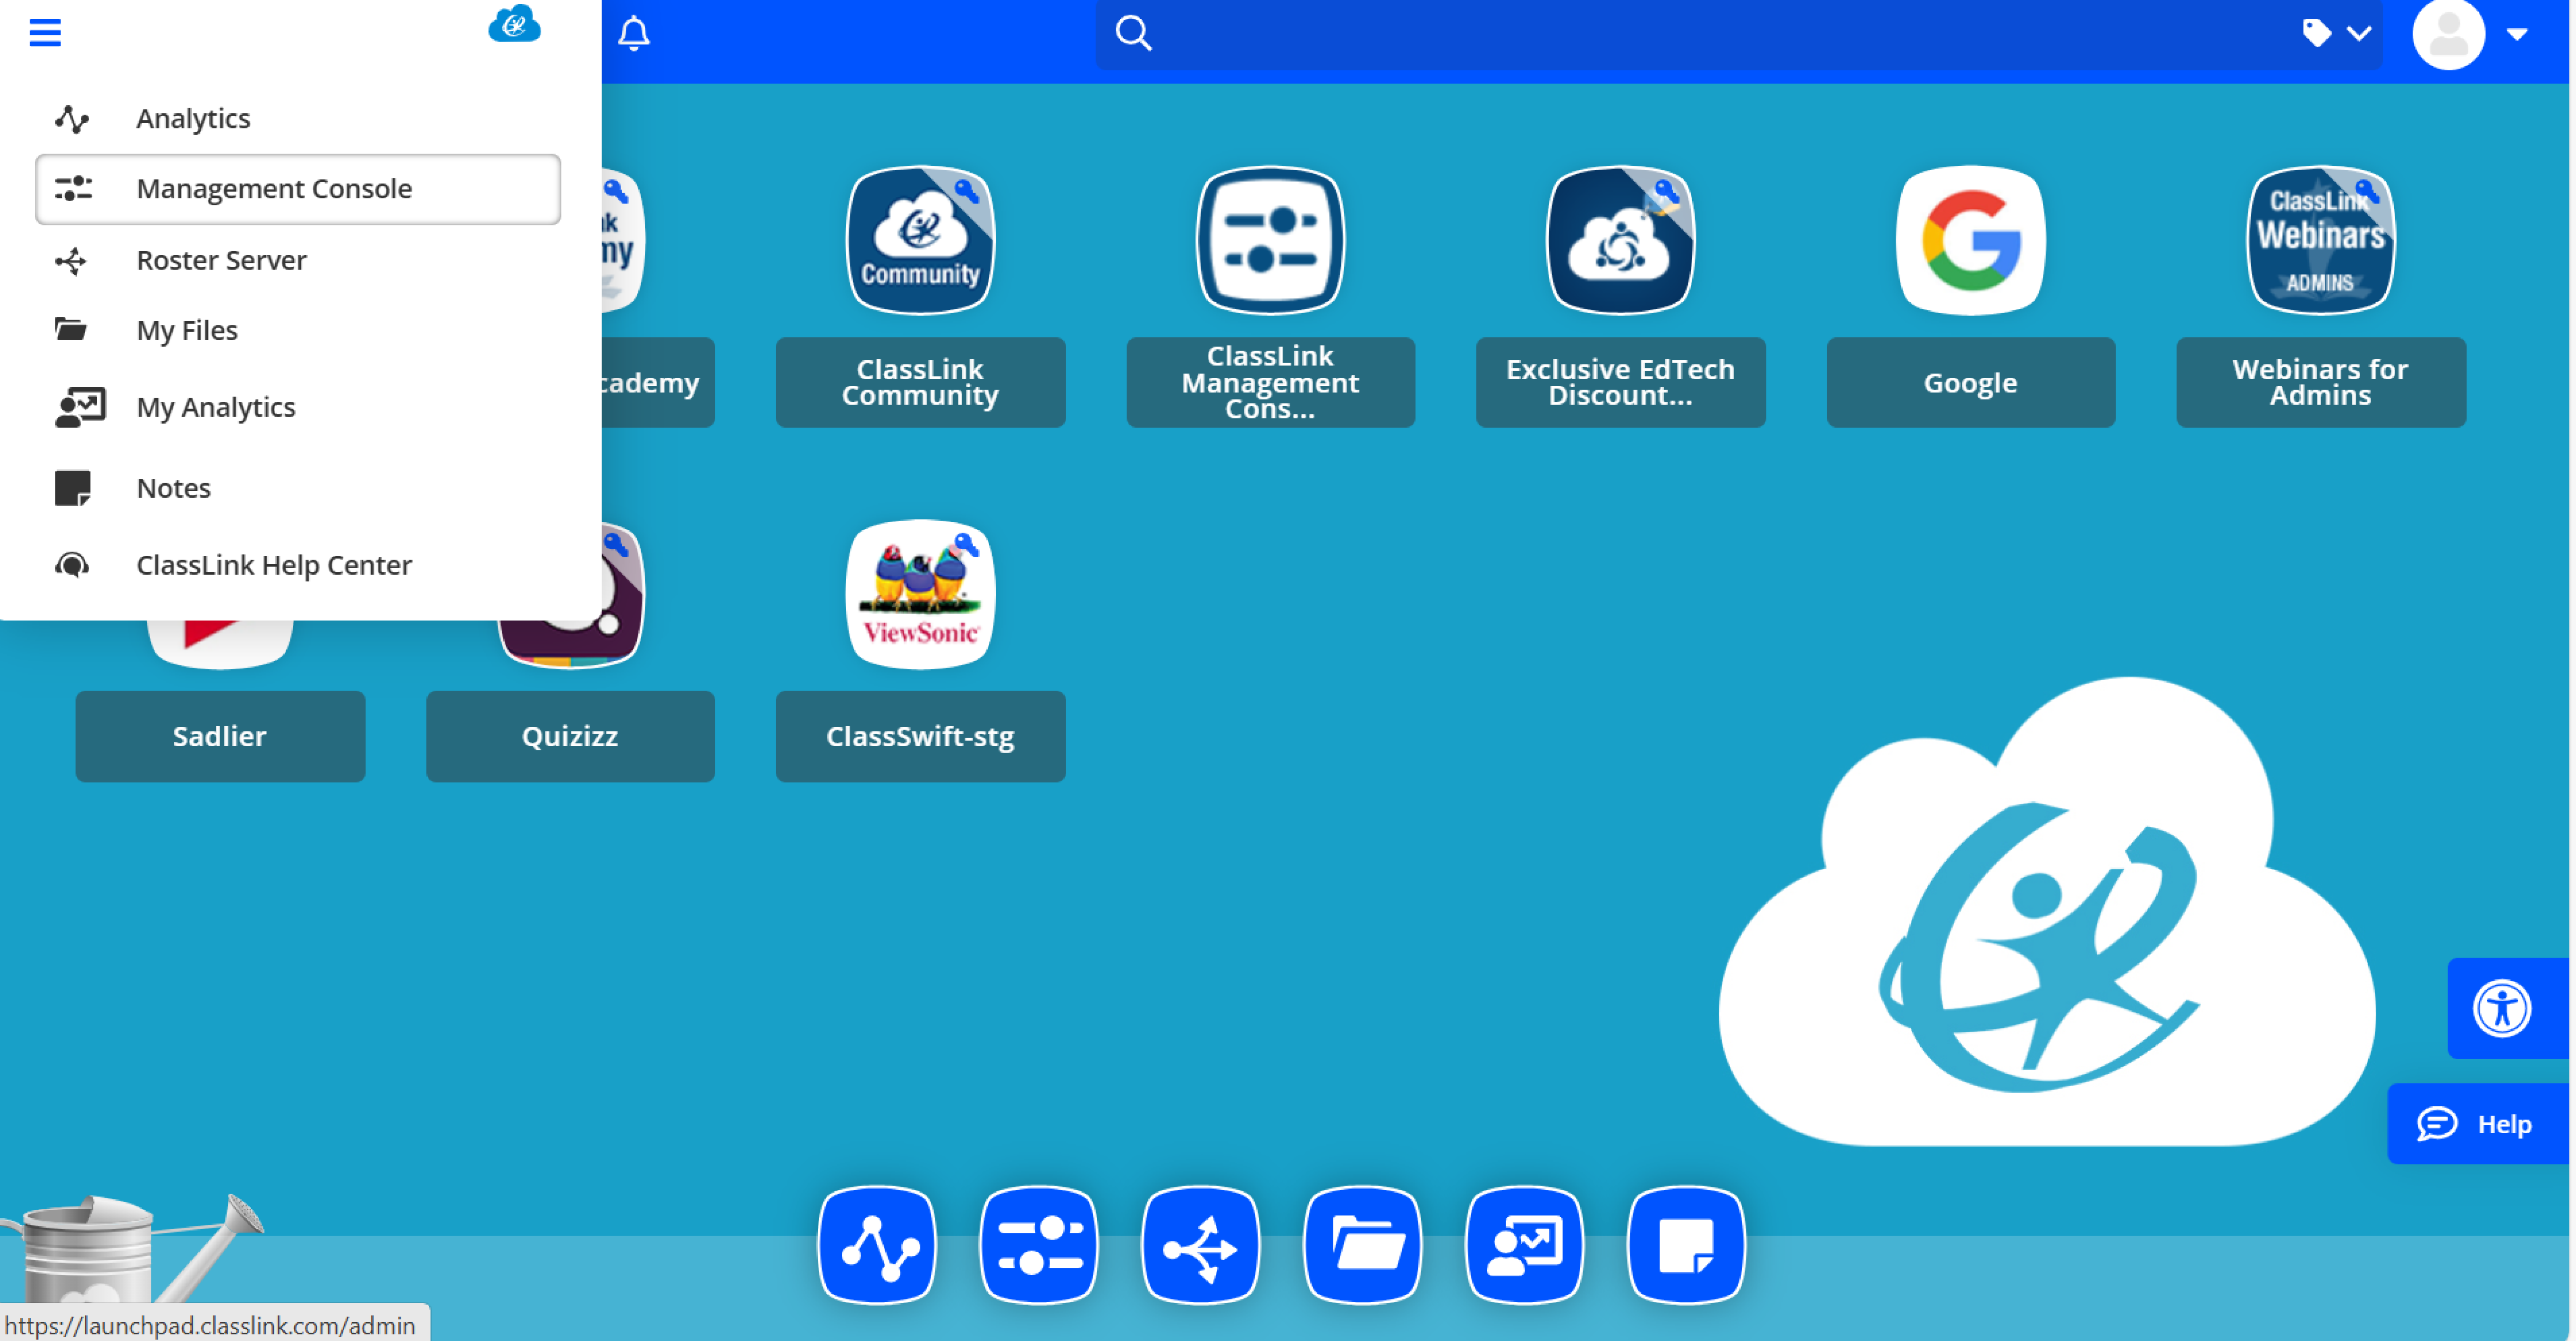Open the Google app icon
Image resolution: width=2576 pixels, height=1341 pixels.
(x=1969, y=241)
